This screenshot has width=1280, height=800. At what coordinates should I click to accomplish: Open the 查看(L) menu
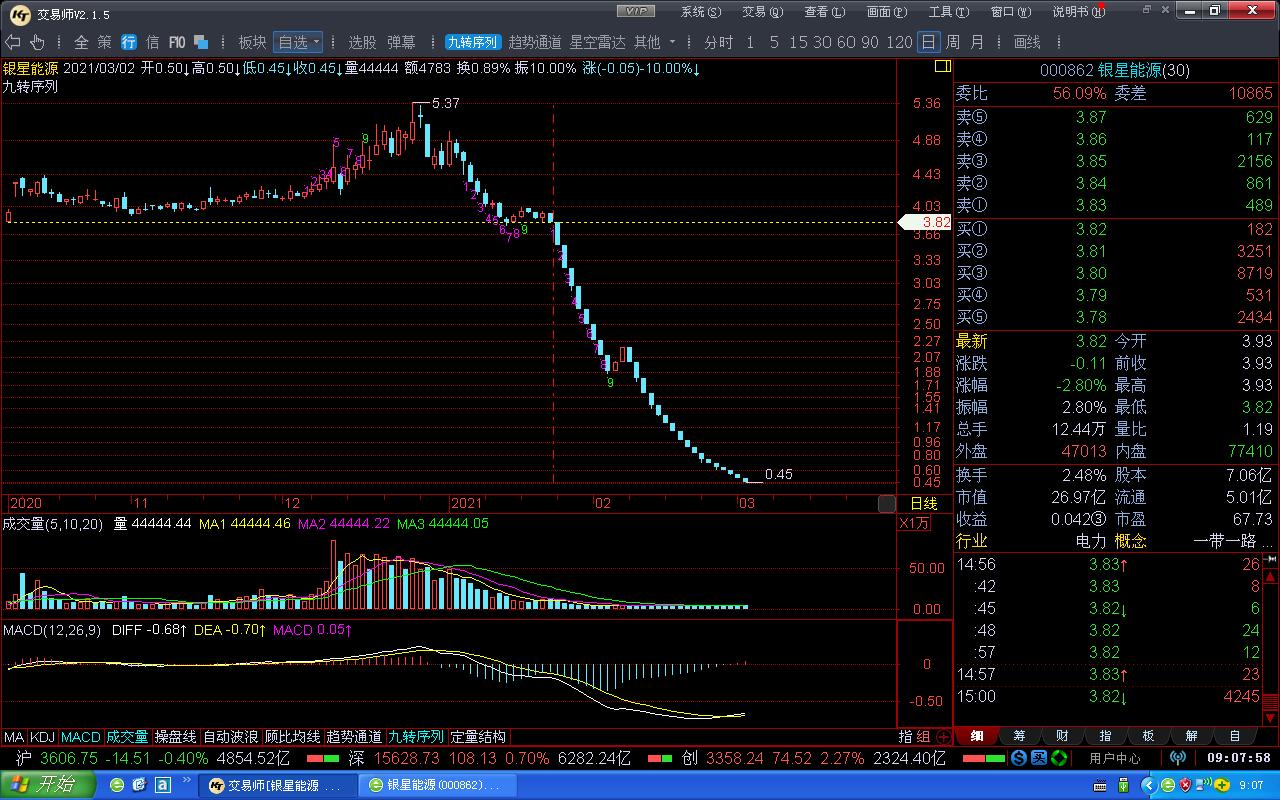(x=824, y=11)
